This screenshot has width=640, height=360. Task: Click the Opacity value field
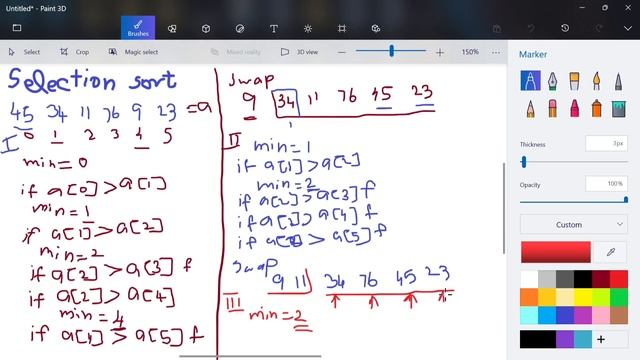(606, 184)
